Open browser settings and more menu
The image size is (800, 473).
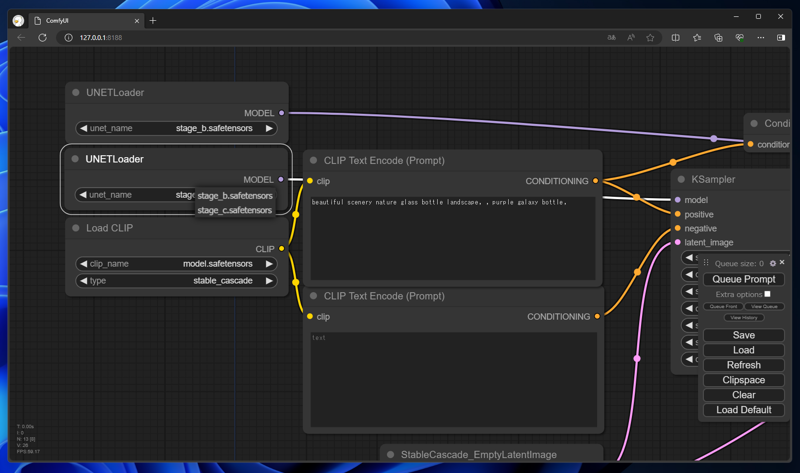(x=761, y=38)
